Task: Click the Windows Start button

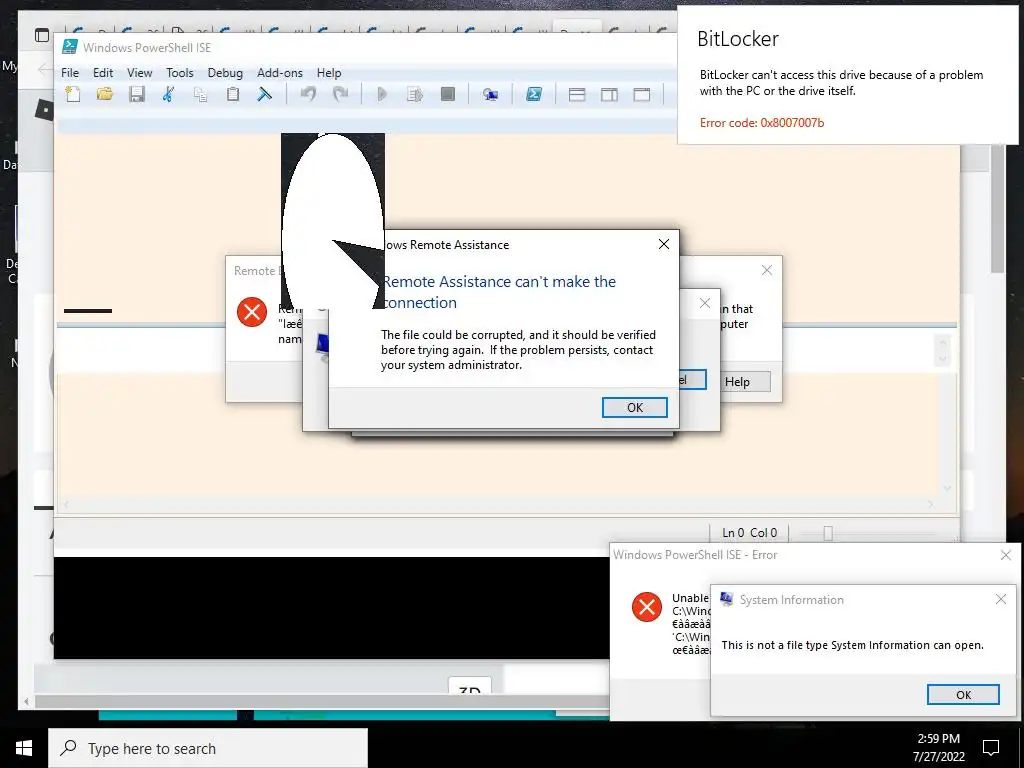Action: click(24, 748)
